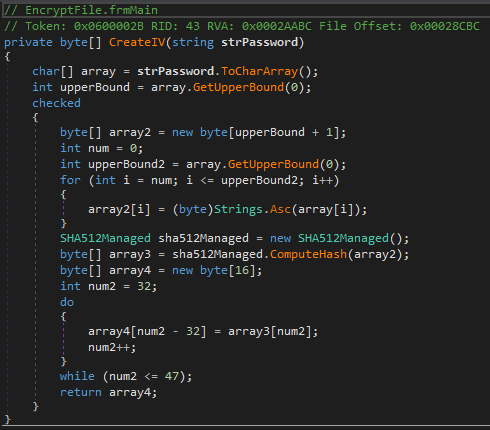This screenshot has width=490, height=430.
Task: Select the strPassword parameter in signature
Action: pyautogui.click(x=259, y=42)
